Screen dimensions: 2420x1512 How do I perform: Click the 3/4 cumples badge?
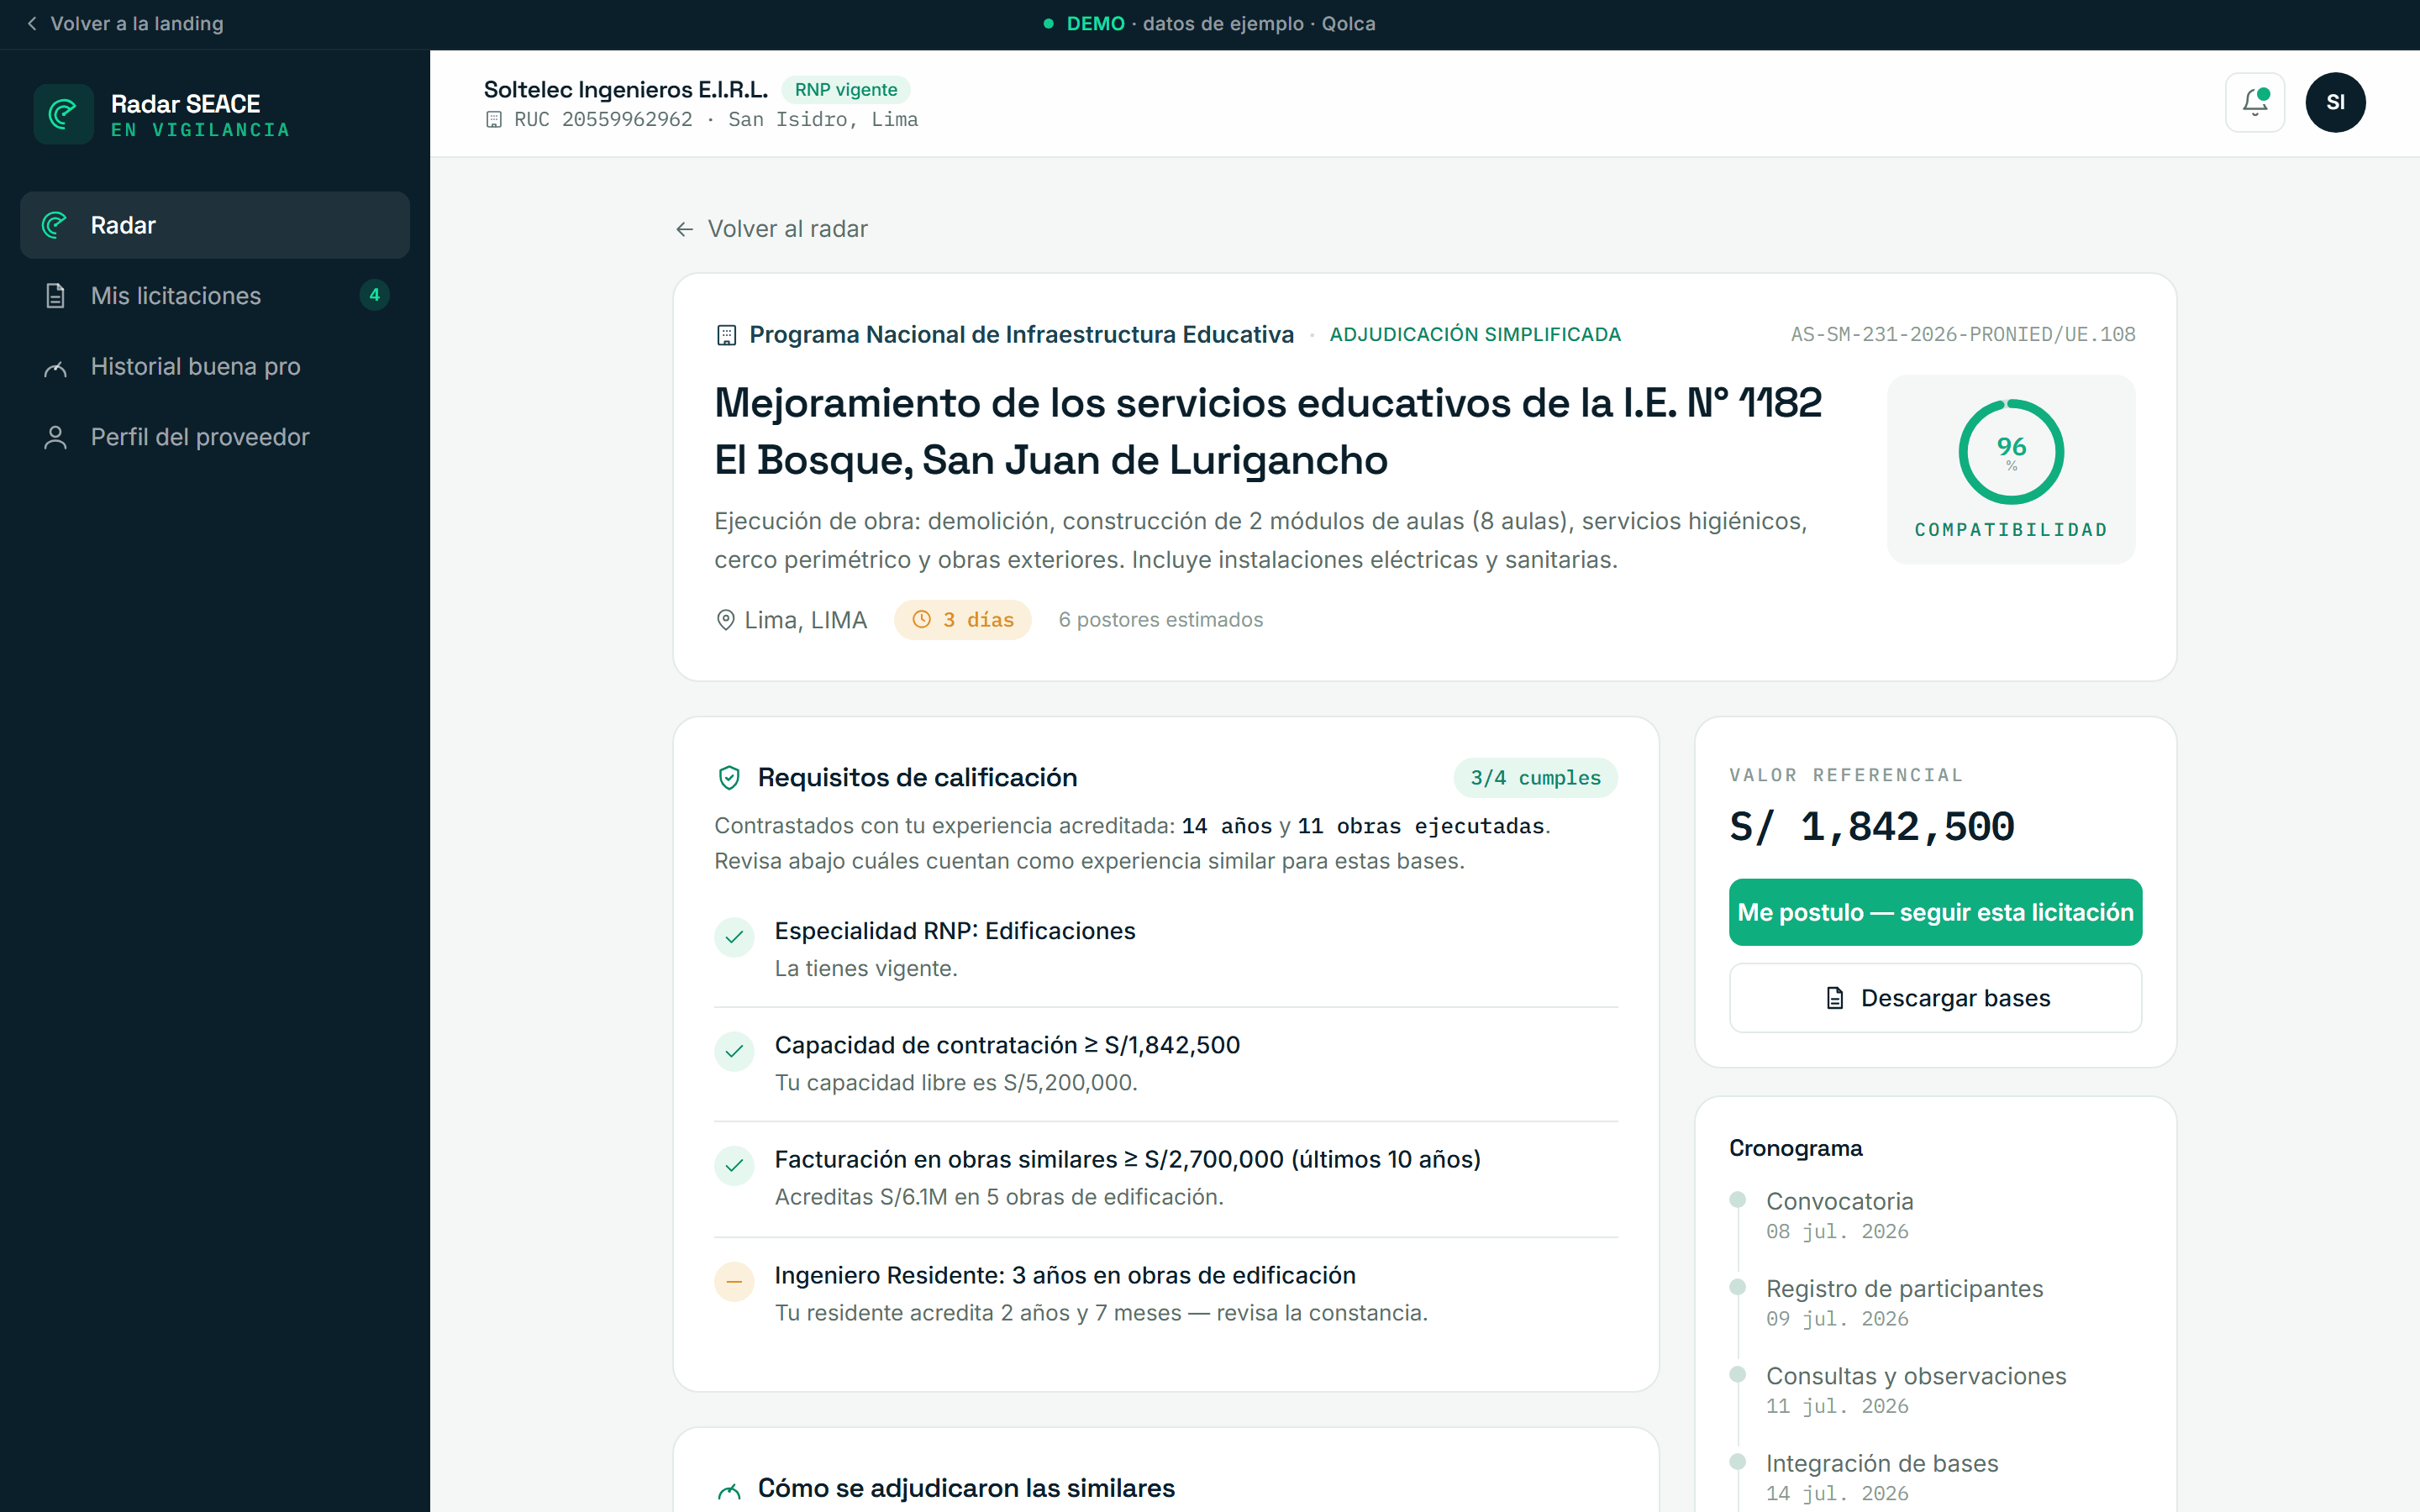pyautogui.click(x=1535, y=778)
